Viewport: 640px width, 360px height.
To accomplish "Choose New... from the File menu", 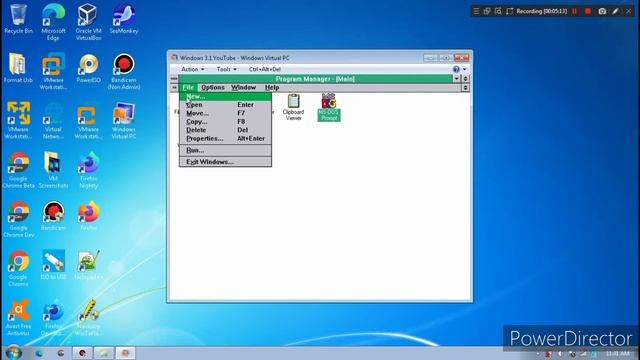I will (x=225, y=96).
